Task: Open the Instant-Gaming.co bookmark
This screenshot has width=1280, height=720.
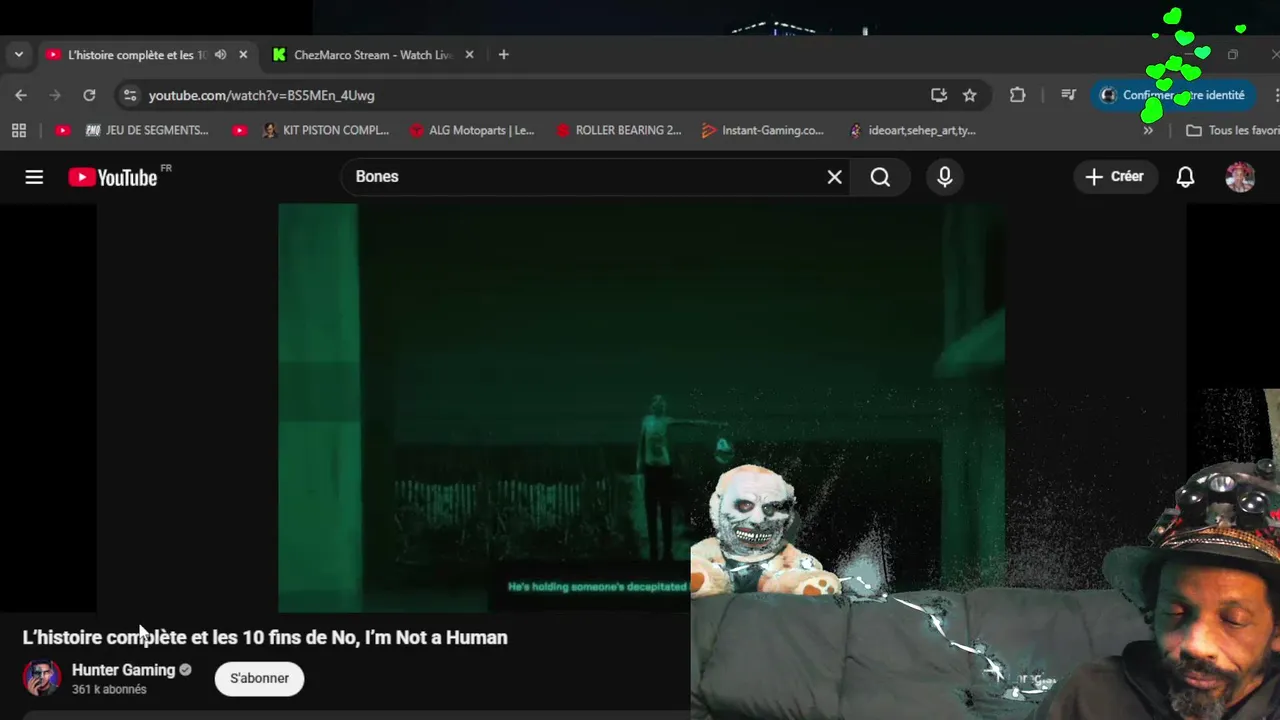Action: [x=763, y=130]
